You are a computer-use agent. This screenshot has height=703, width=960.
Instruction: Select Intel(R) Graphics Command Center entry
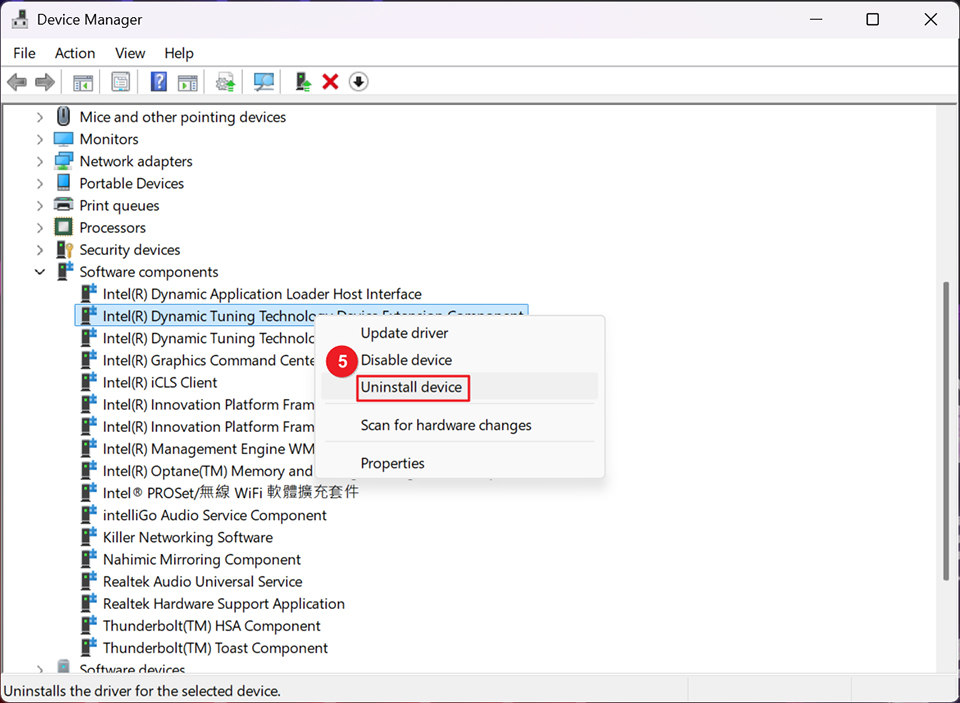(x=208, y=360)
